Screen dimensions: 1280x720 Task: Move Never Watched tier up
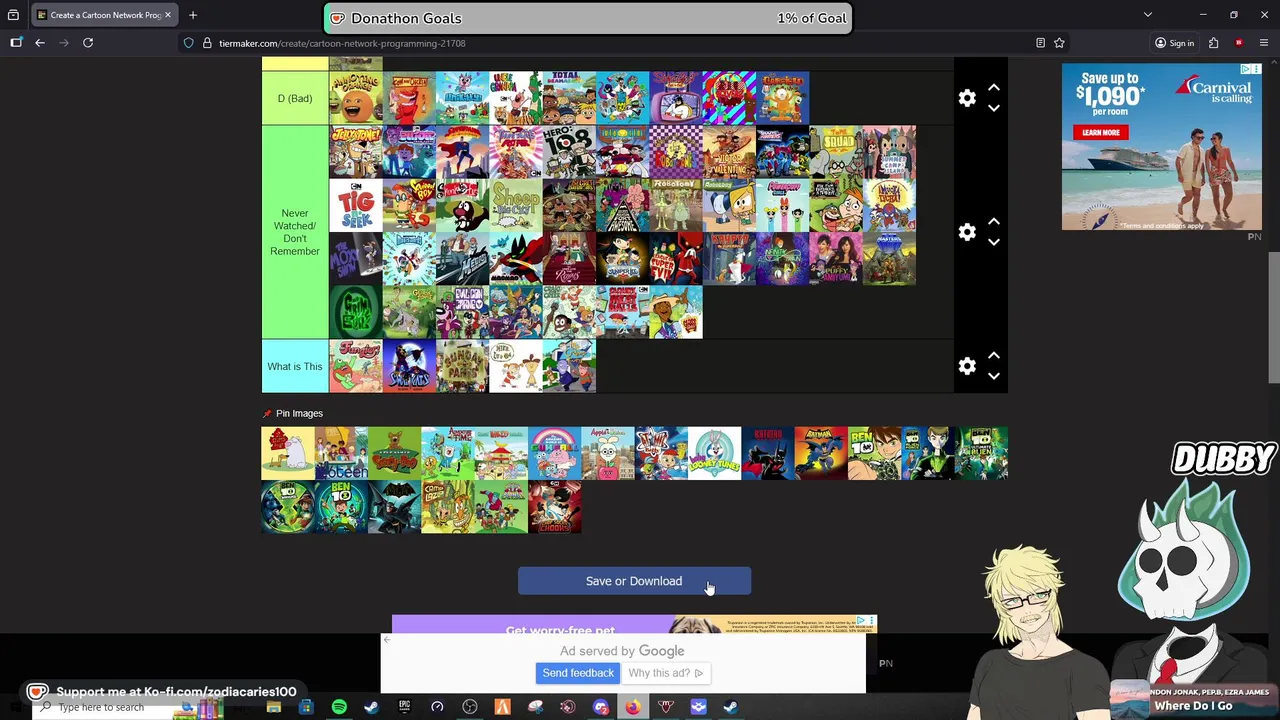click(994, 222)
